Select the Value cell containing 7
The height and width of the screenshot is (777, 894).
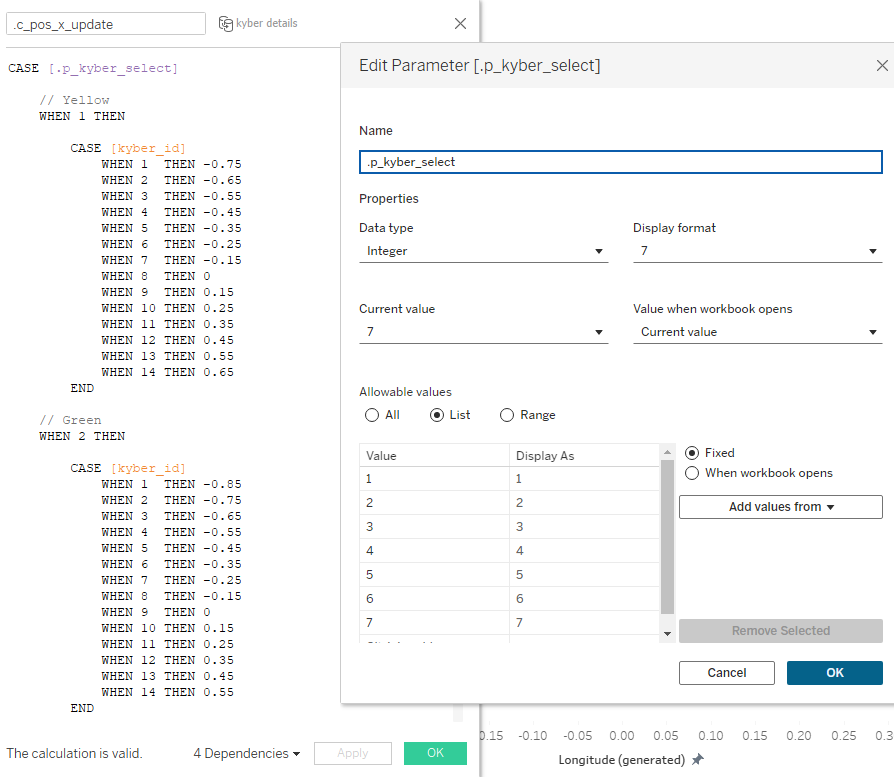(x=434, y=623)
